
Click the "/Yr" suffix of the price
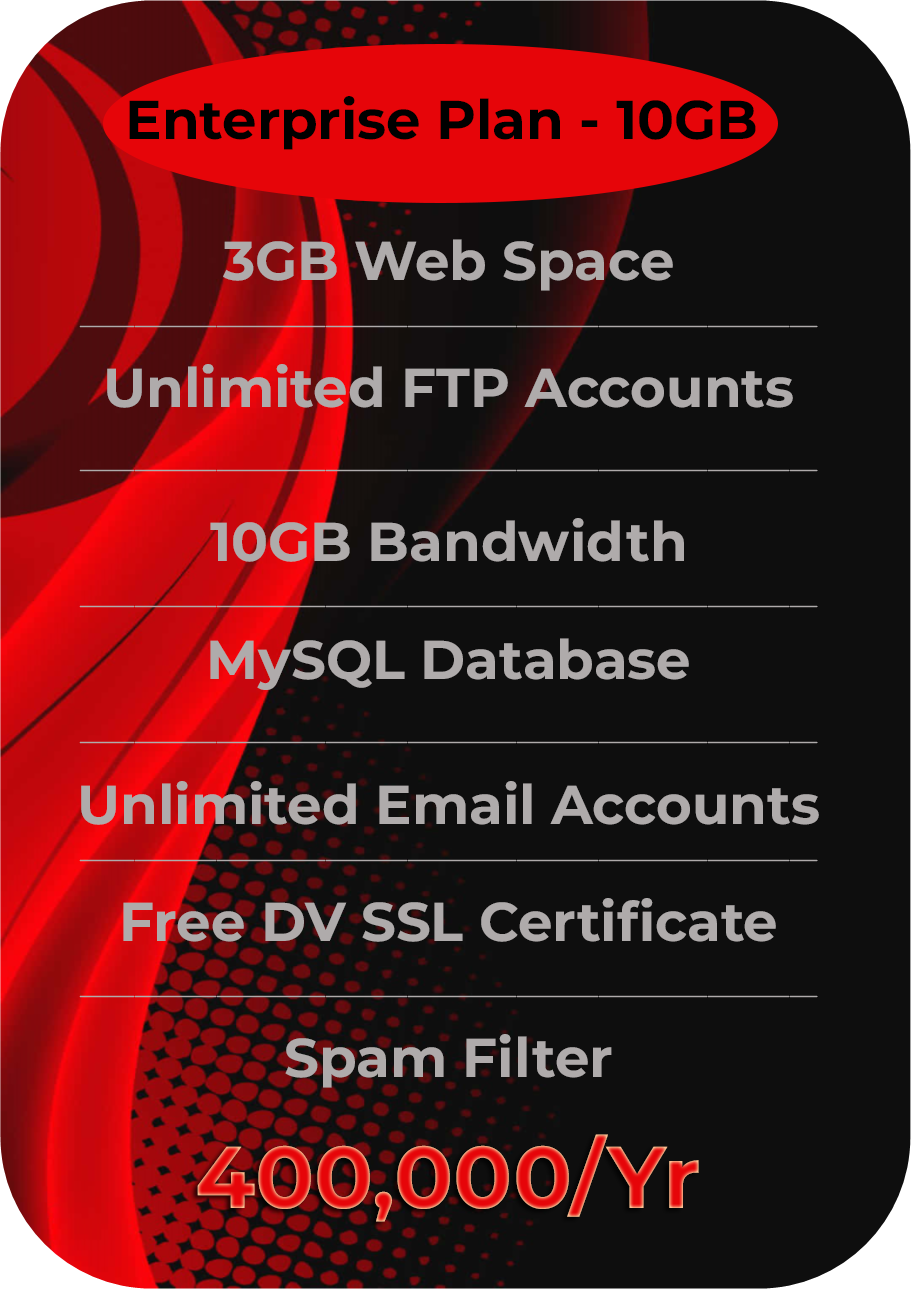[632, 1182]
